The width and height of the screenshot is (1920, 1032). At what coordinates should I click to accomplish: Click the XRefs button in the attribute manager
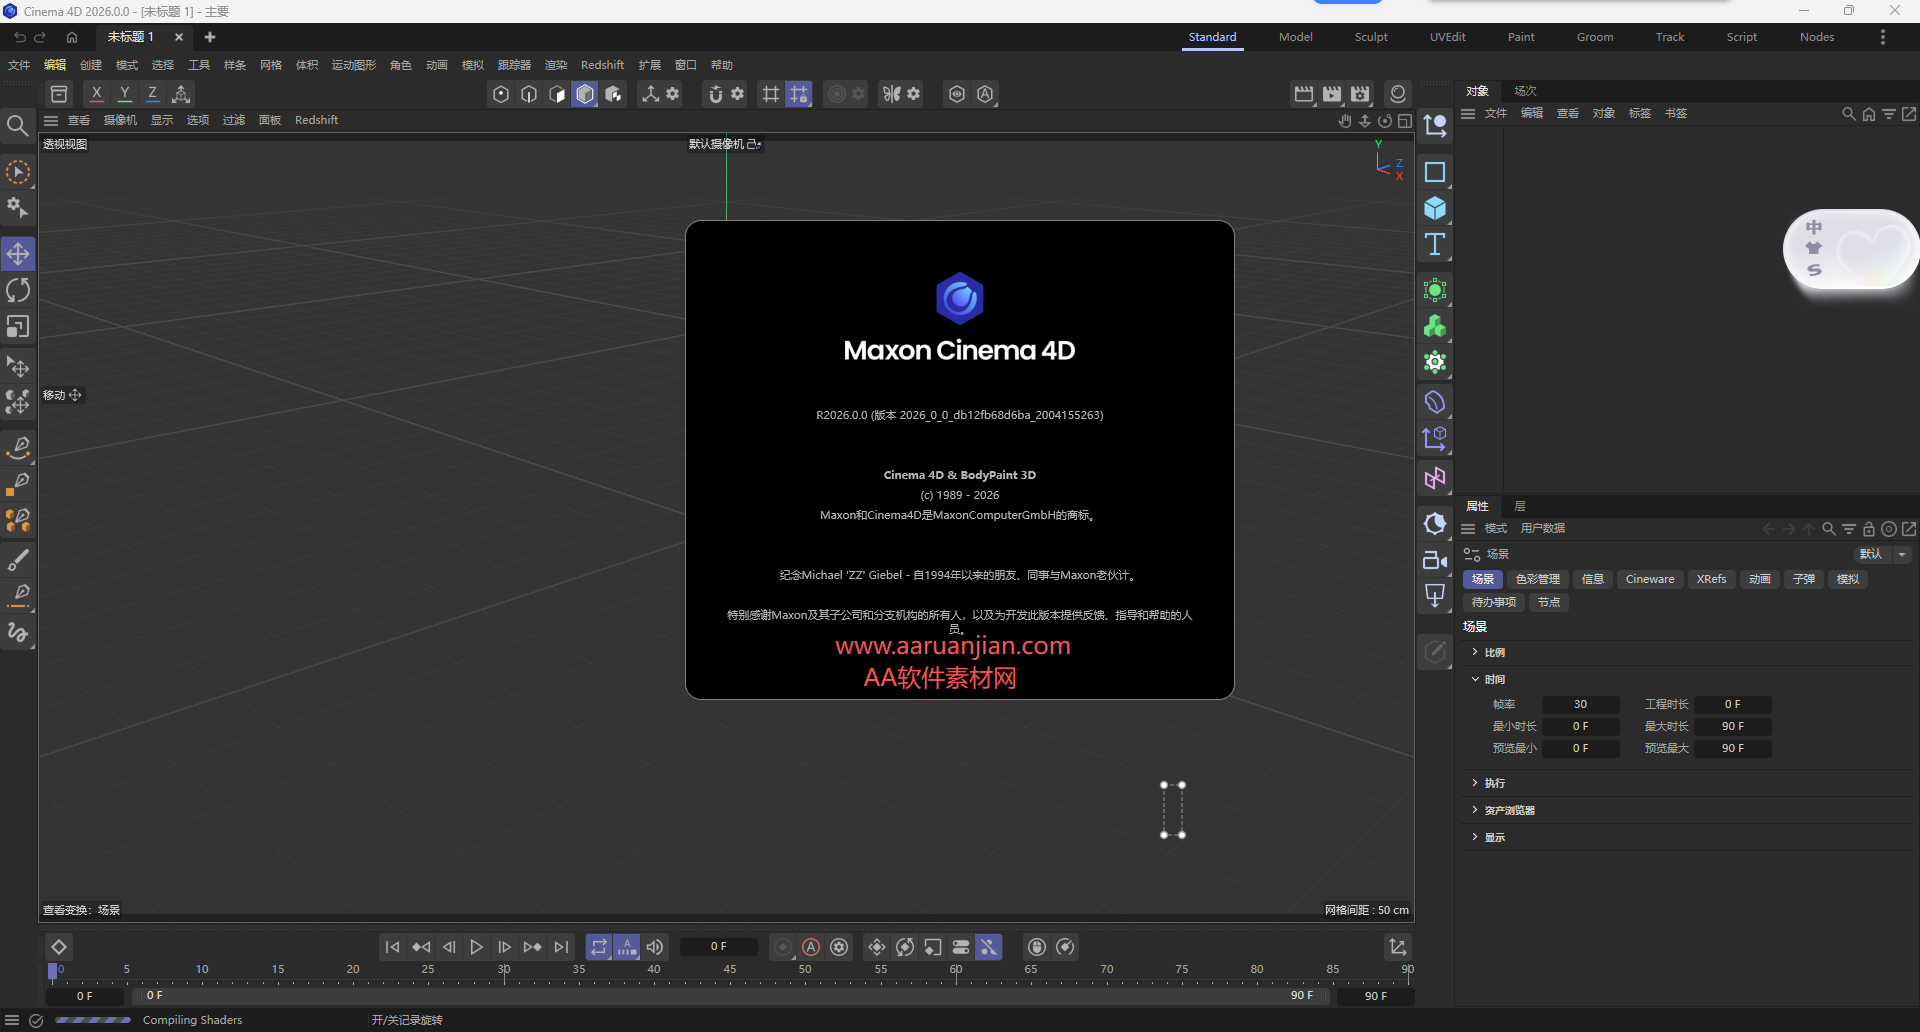click(x=1712, y=579)
